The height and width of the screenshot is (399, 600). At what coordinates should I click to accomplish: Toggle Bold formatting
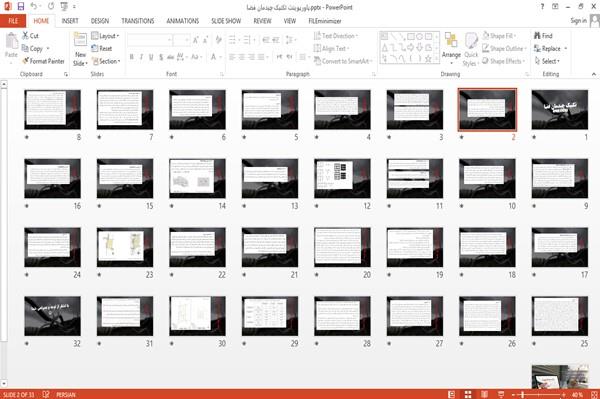[132, 57]
